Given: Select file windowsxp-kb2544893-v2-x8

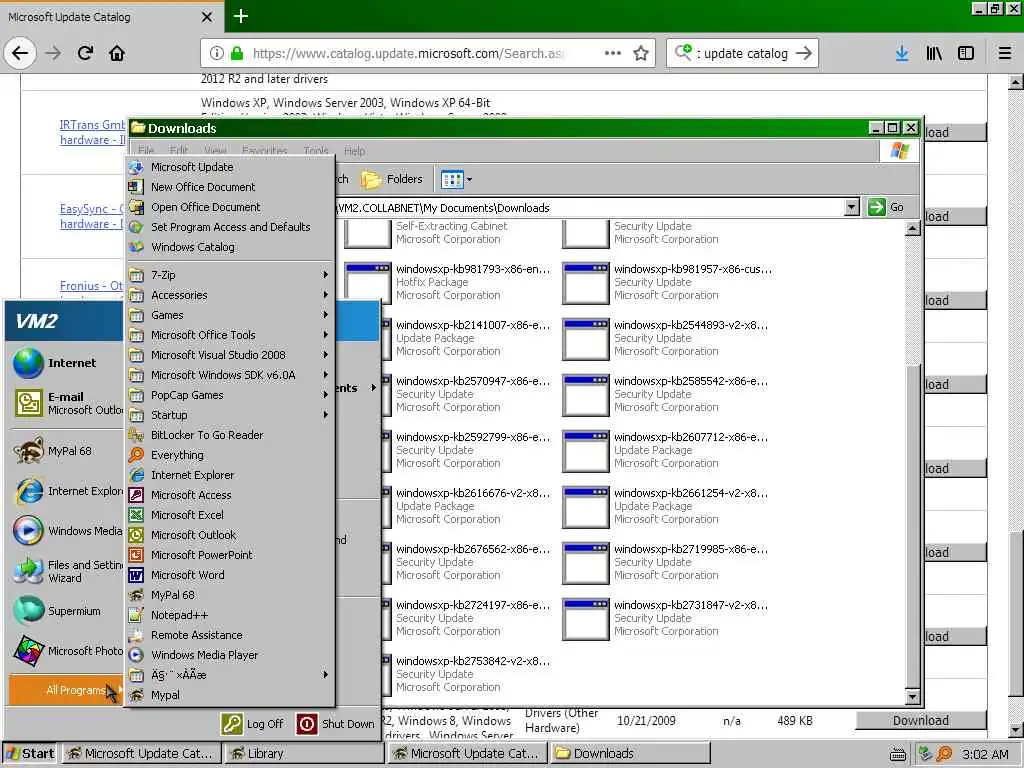Looking at the screenshot, I should 666,338.
